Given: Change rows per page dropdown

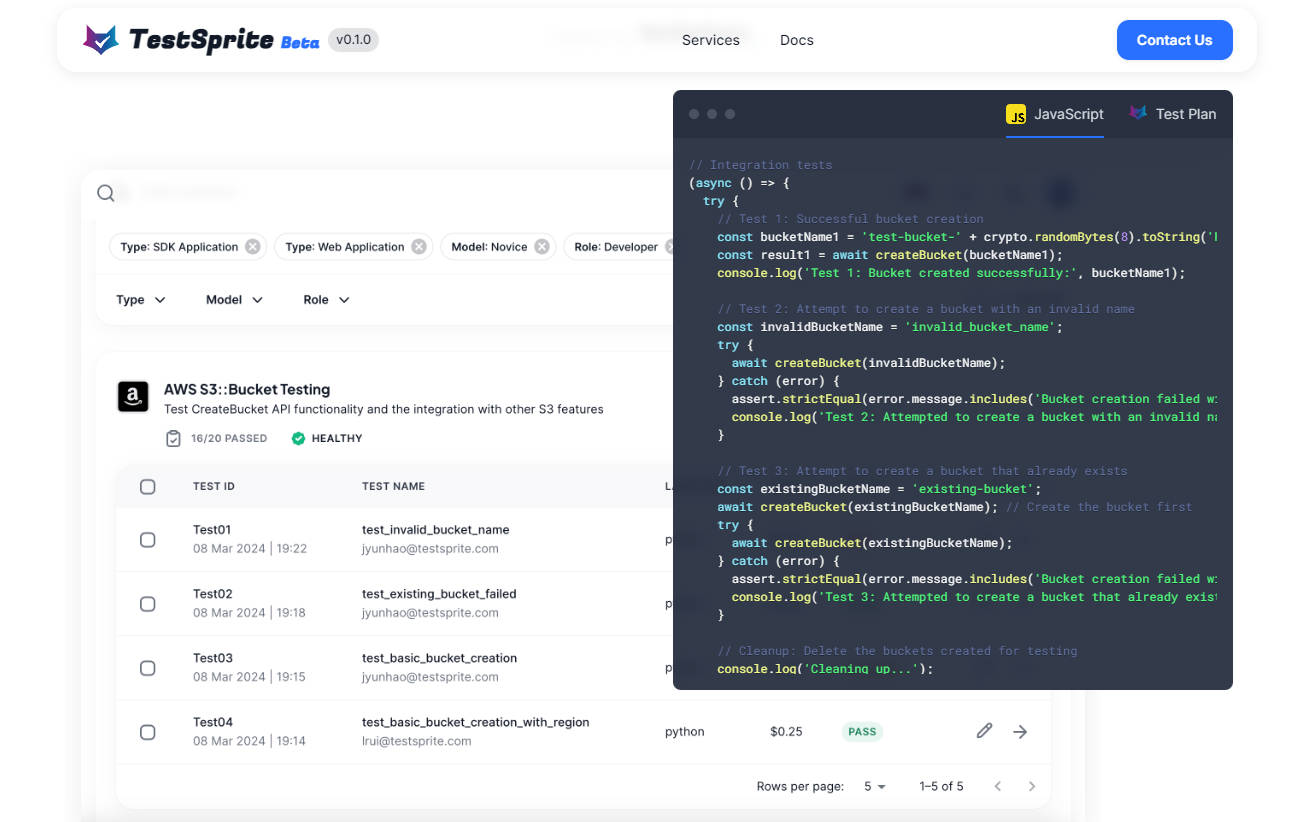Looking at the screenshot, I should pos(875,786).
